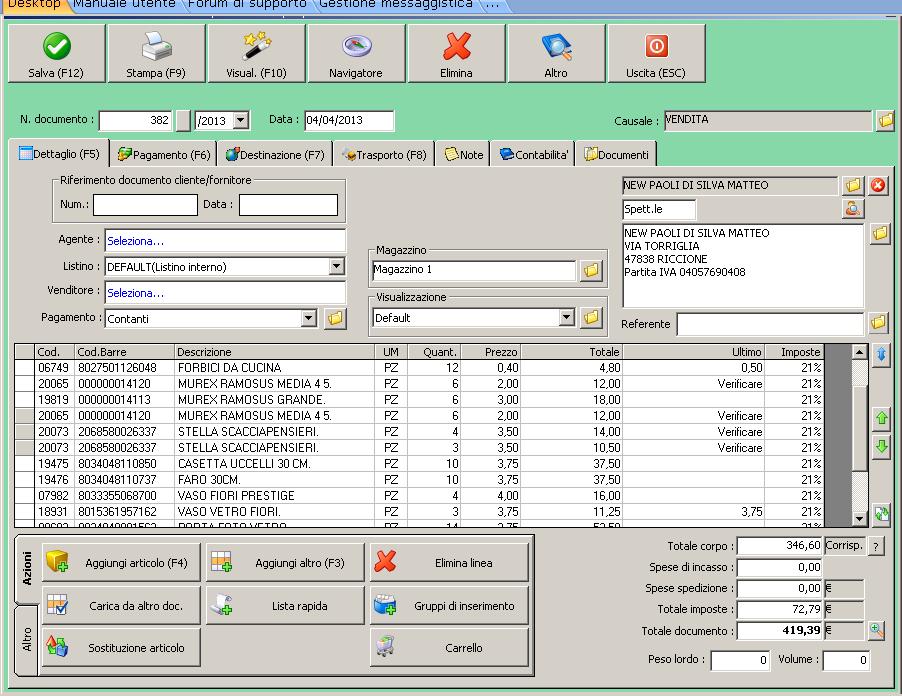902x696 pixels.
Task: Remove the customer with the red X icon
Action: [x=878, y=186]
